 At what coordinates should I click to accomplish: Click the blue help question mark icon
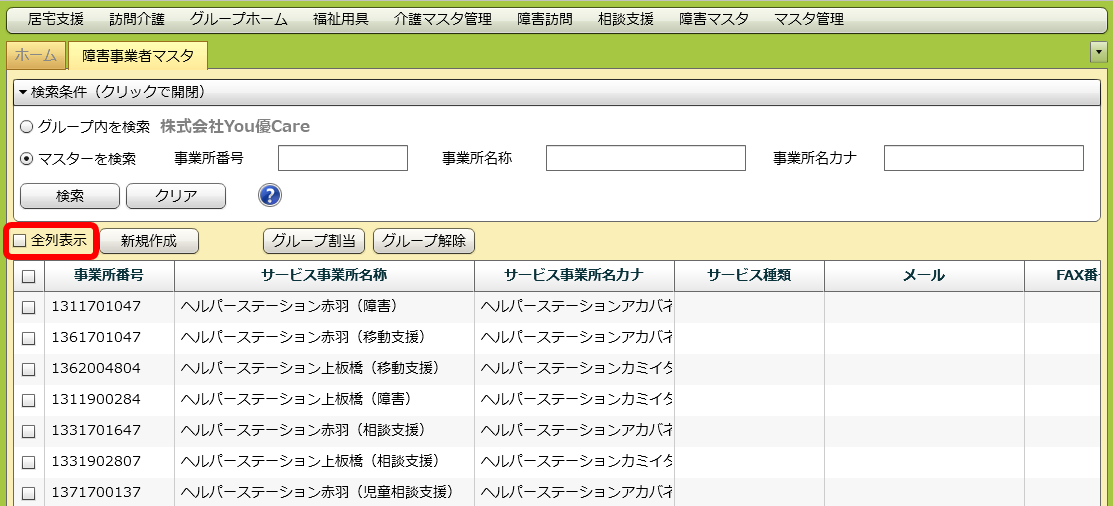point(269,195)
